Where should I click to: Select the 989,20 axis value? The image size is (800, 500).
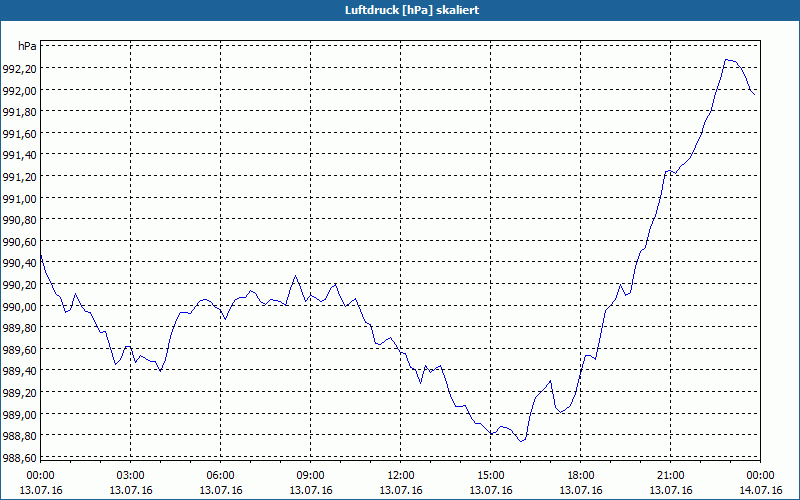(x=20, y=393)
